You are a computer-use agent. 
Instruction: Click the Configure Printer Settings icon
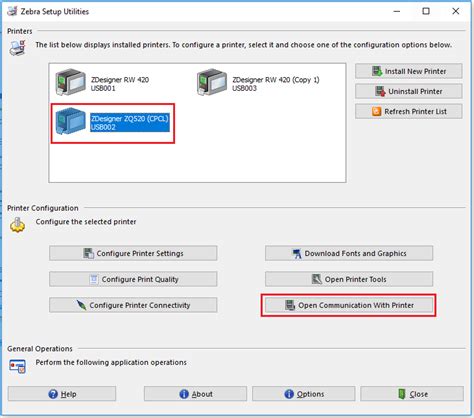point(88,253)
